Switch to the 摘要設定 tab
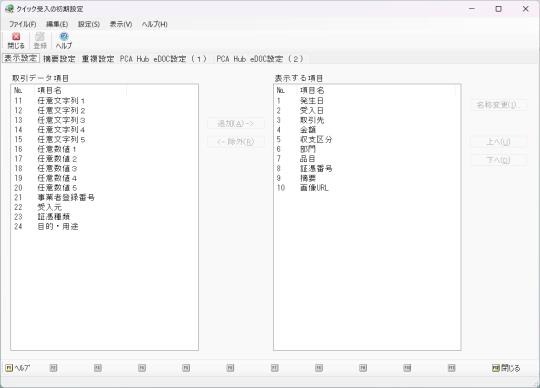Viewport: 540px width, 388px height. point(59,59)
